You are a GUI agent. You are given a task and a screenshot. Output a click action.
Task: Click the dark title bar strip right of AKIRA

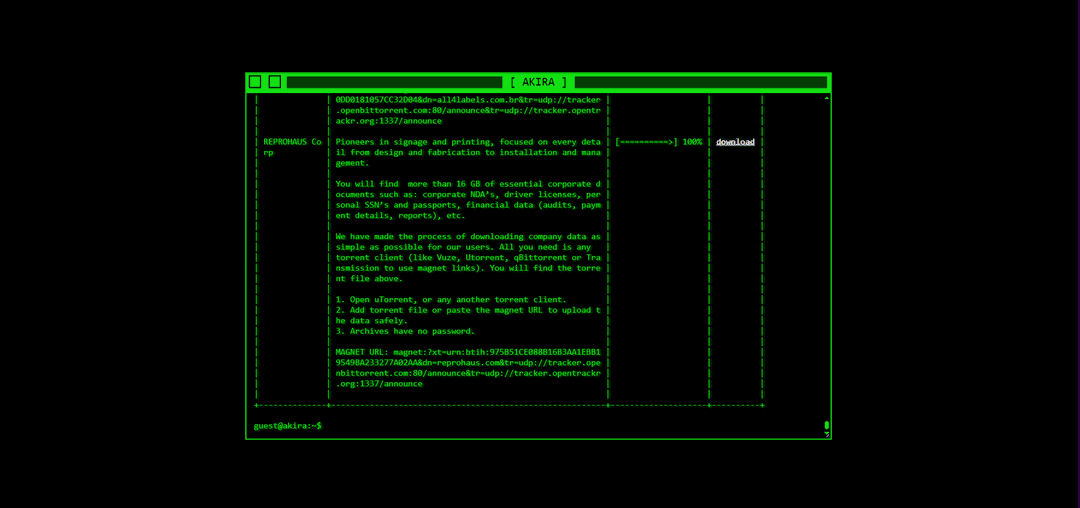[700, 82]
